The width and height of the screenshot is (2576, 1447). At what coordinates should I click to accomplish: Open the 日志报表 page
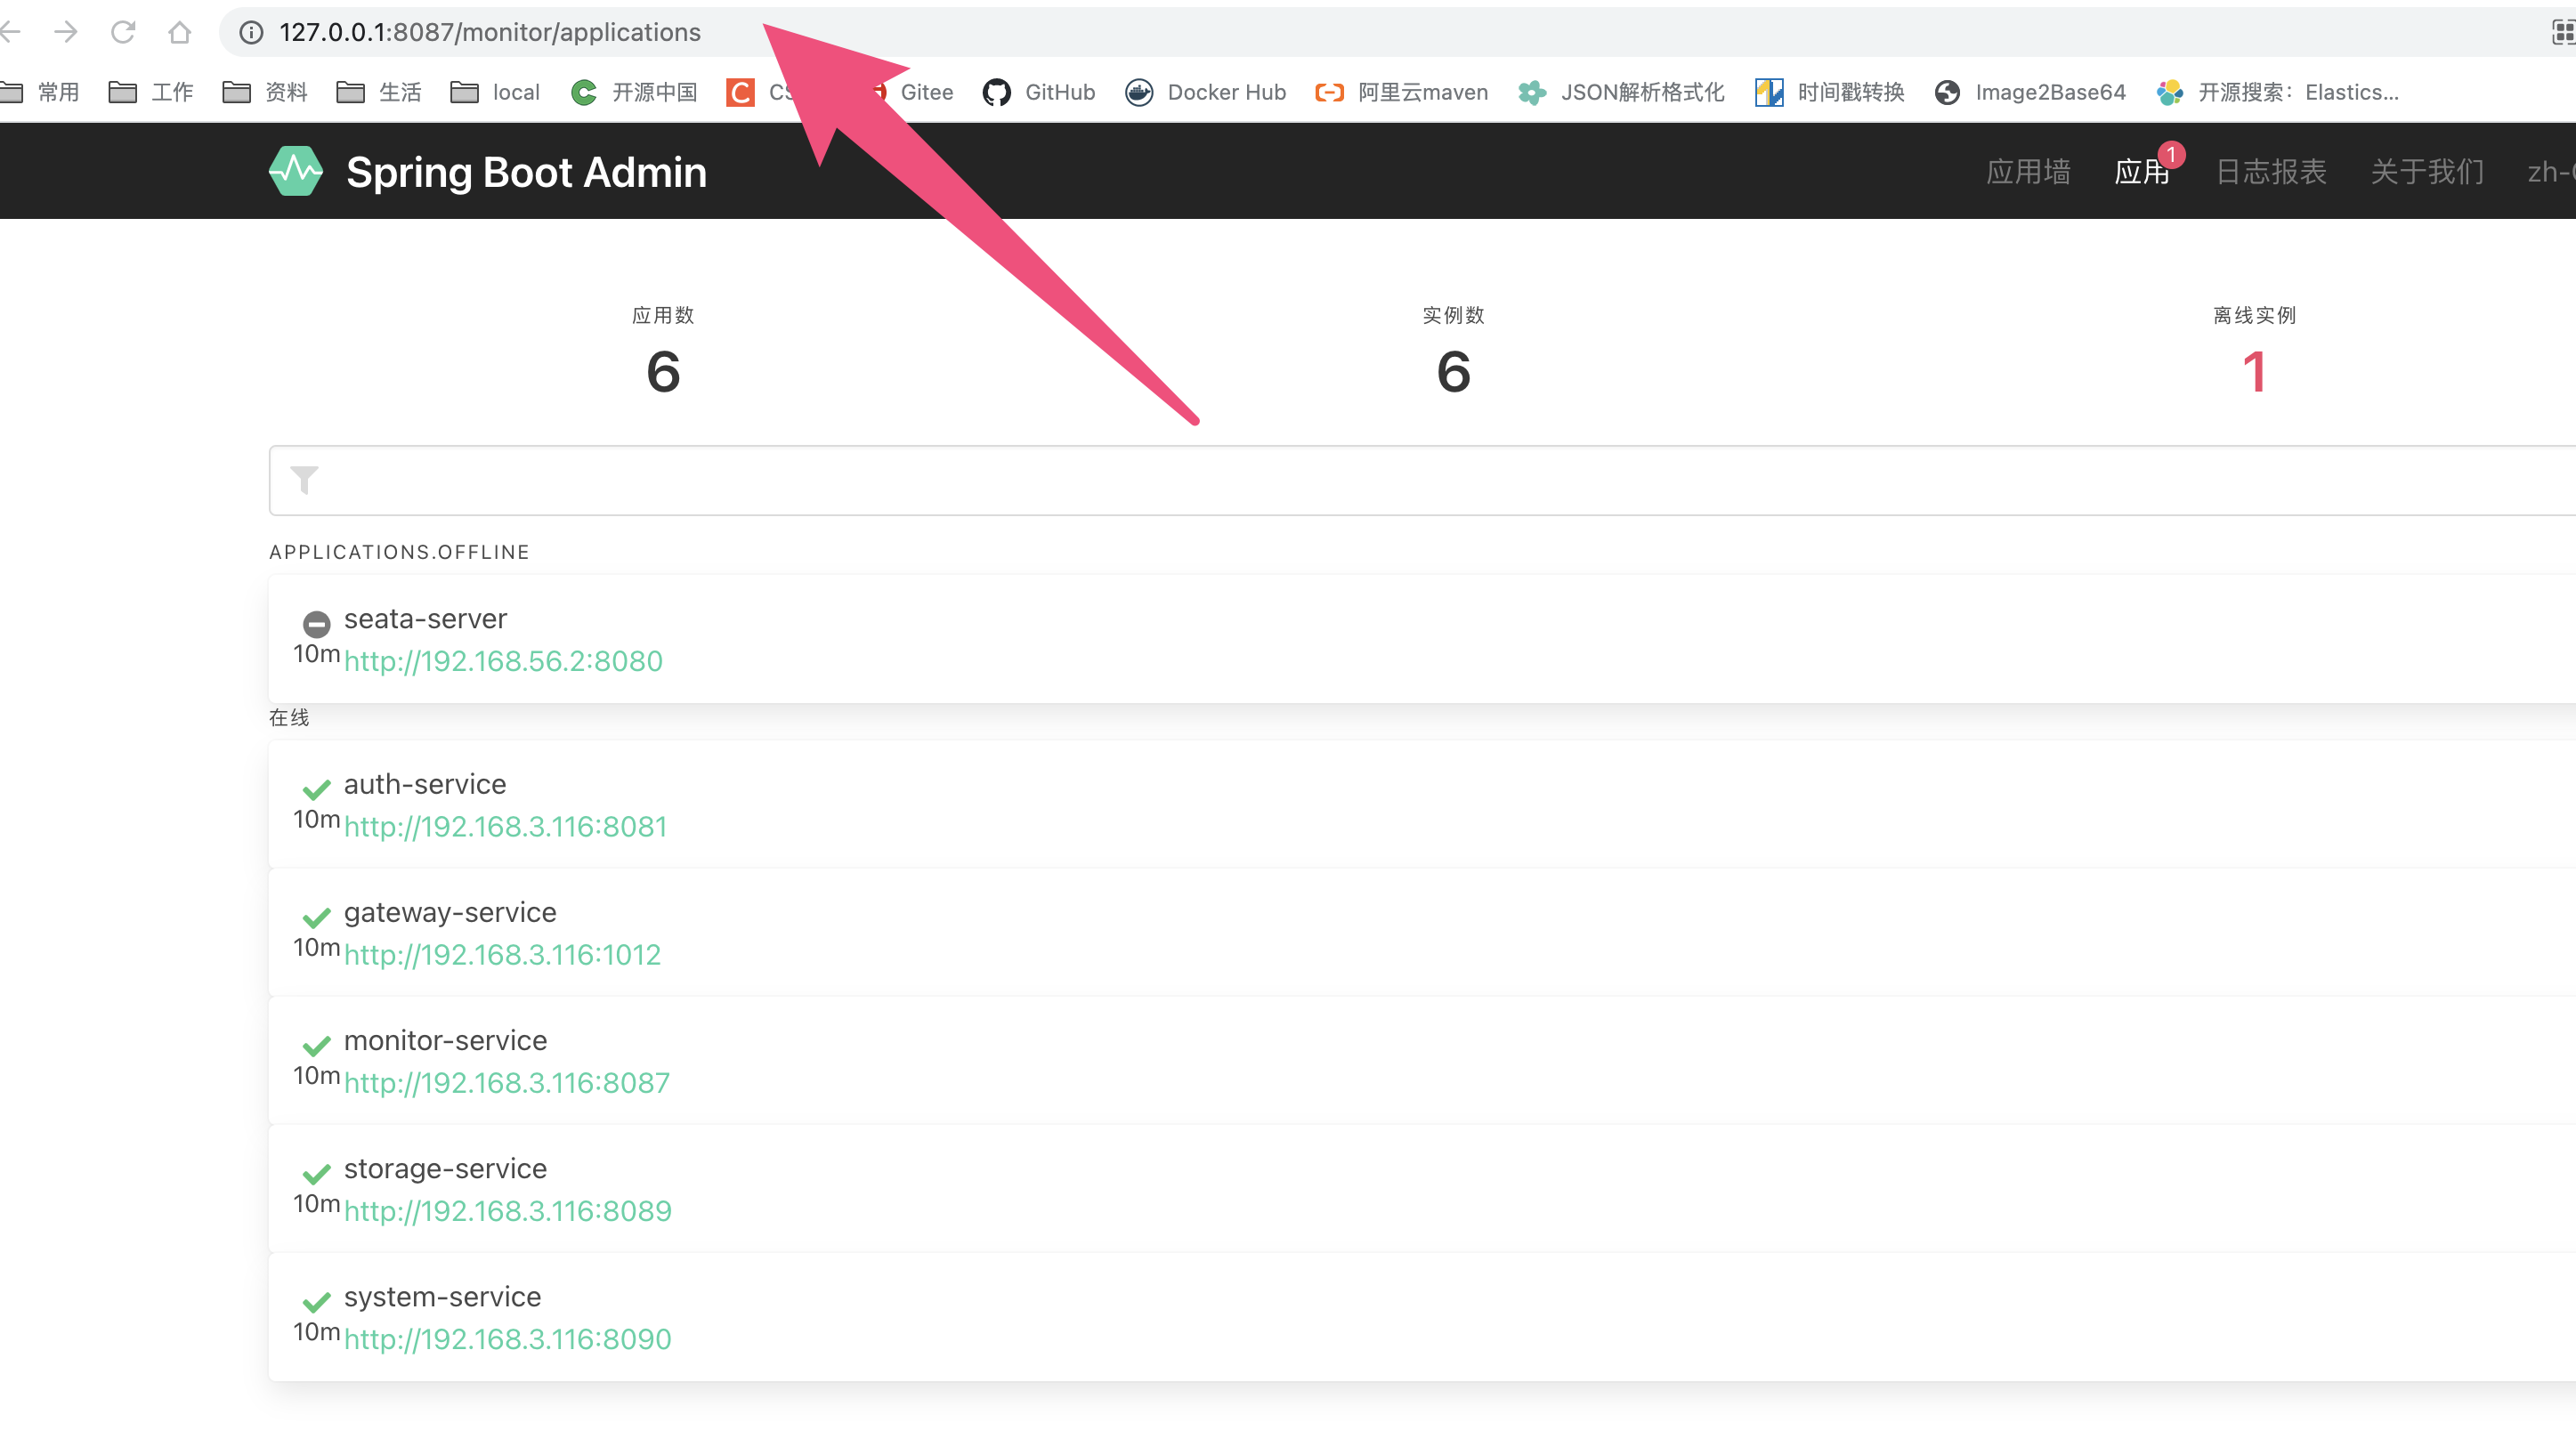pos(2269,171)
